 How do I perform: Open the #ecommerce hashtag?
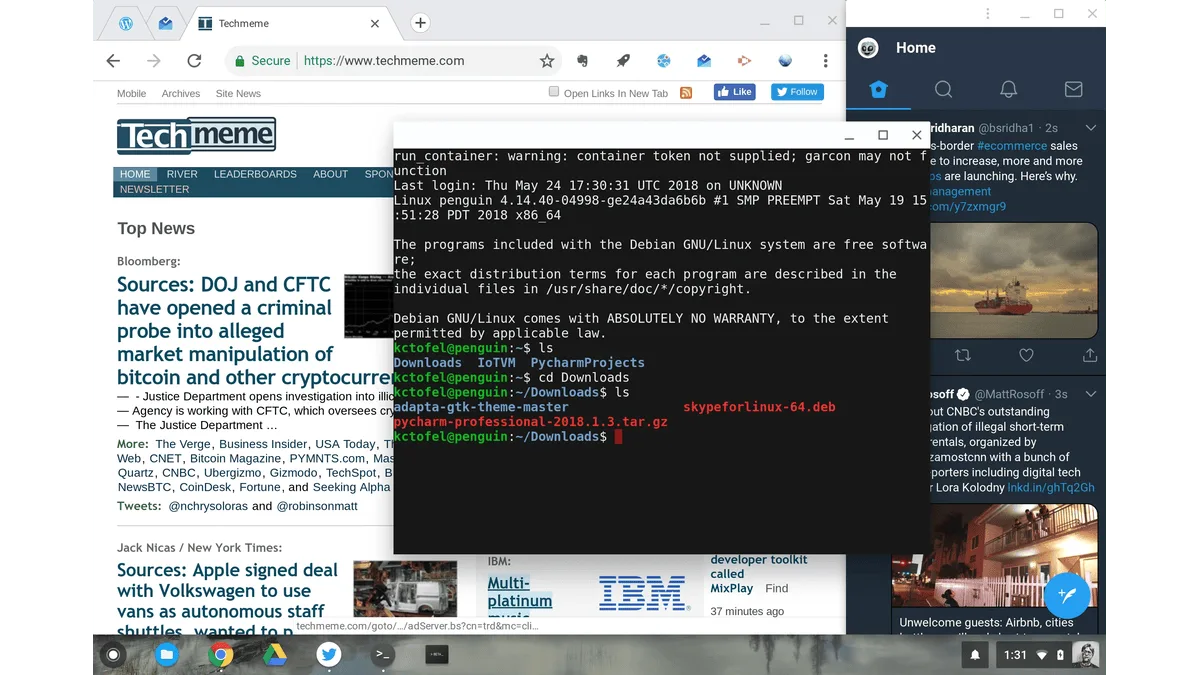(1011, 146)
